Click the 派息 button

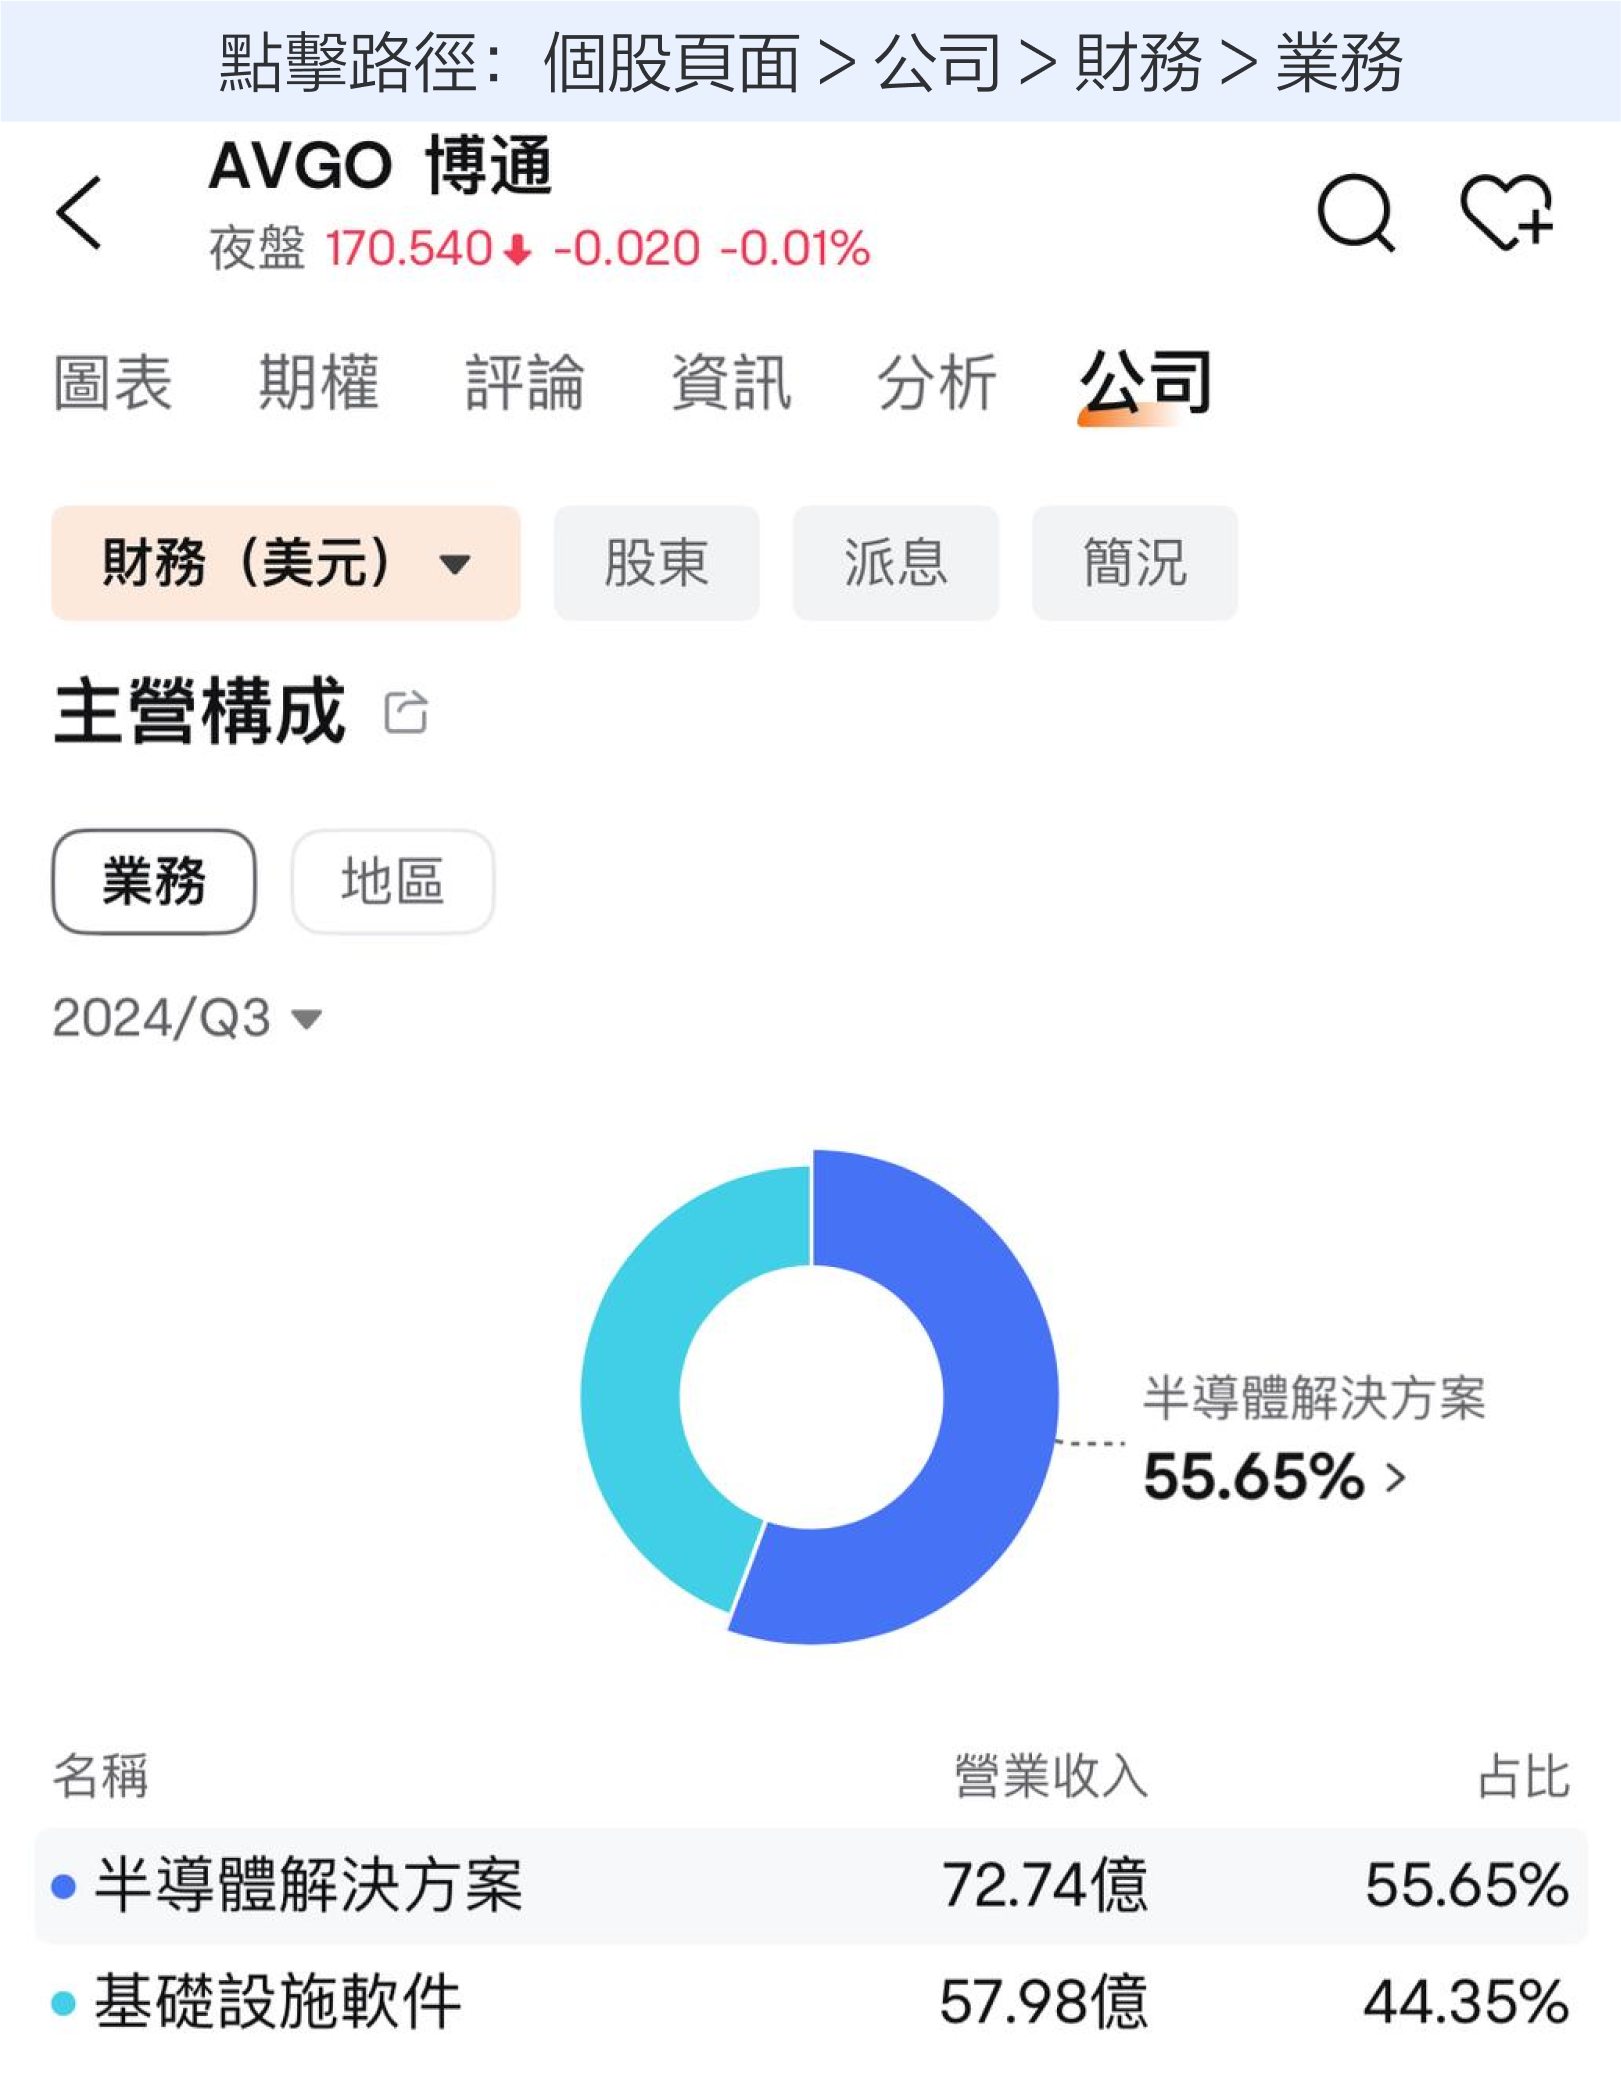[x=896, y=563]
